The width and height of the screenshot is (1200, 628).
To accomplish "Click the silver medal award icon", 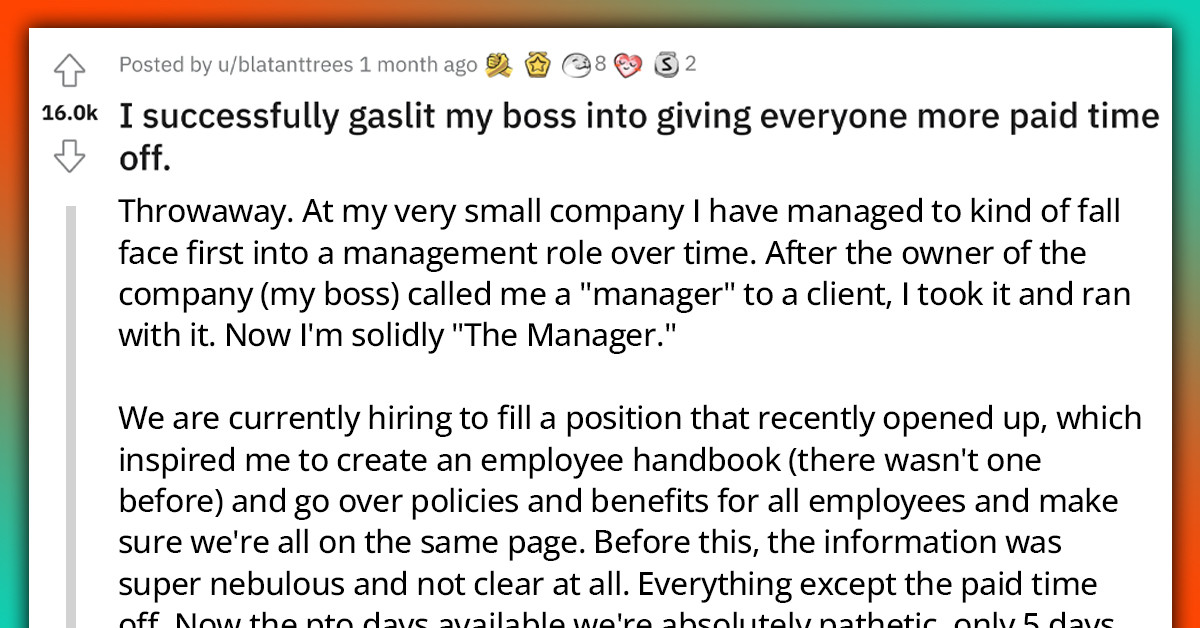I will point(575,64).
